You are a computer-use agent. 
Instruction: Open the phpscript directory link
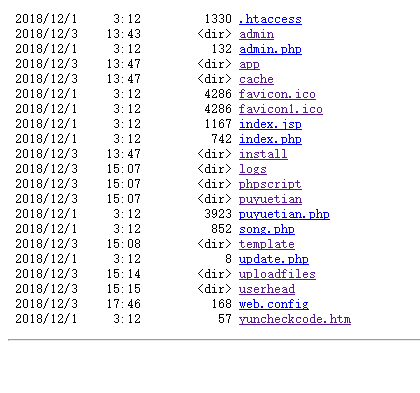[270, 184]
